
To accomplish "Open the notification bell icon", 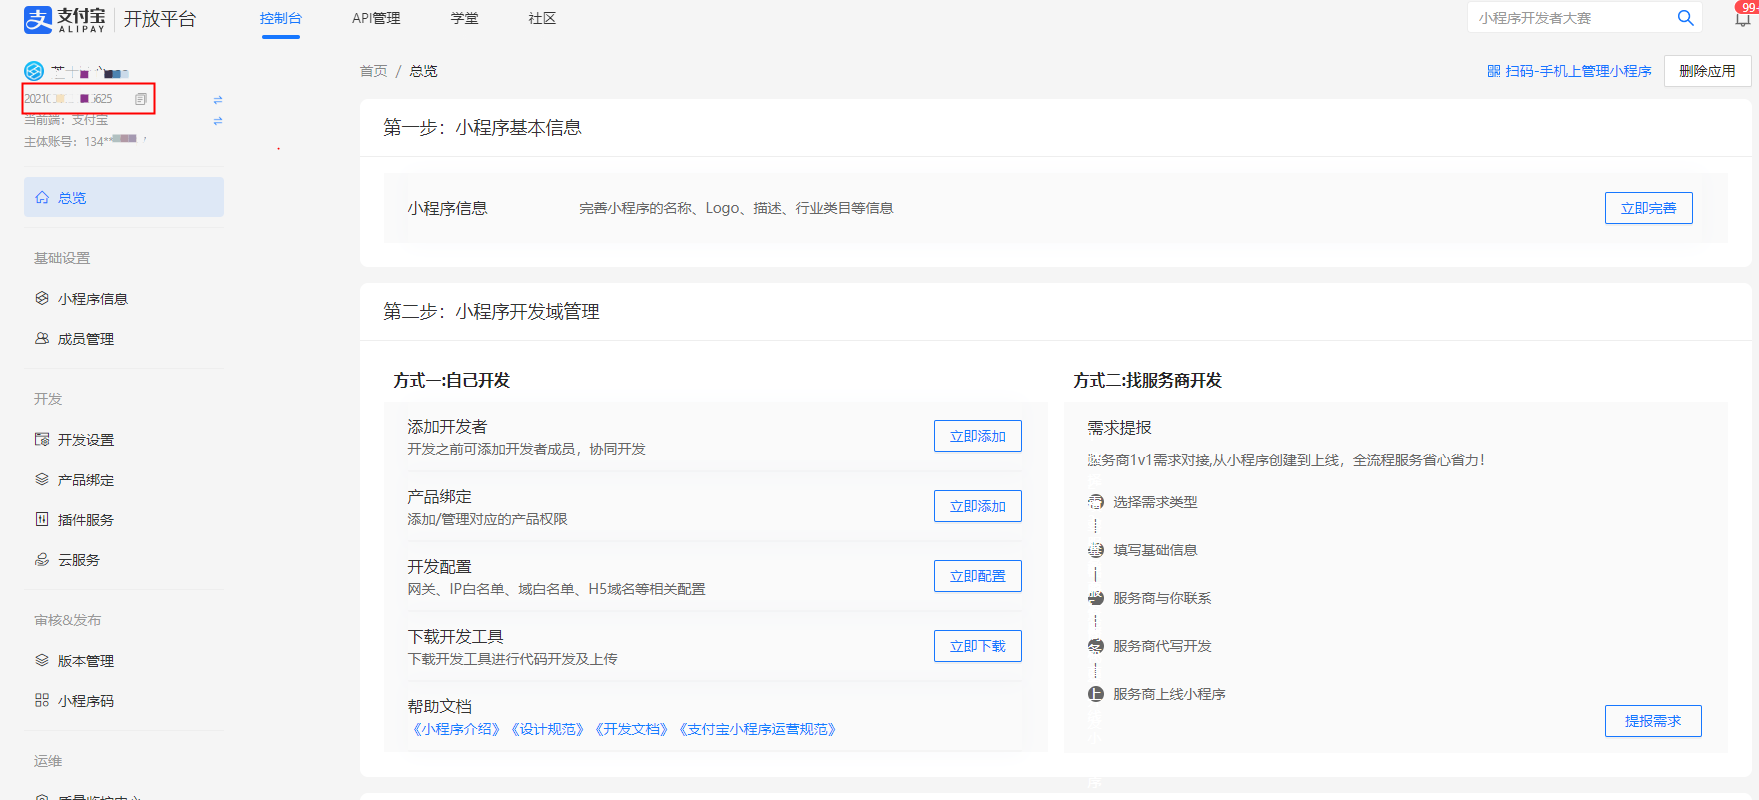I will 1743,18.
